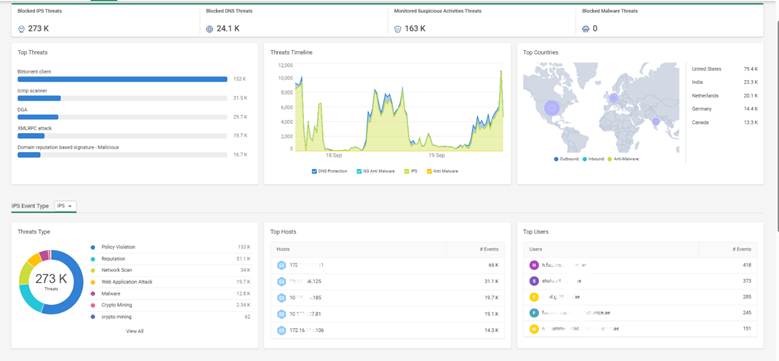Click the Bittorrent client threat bar

[x=122, y=79]
